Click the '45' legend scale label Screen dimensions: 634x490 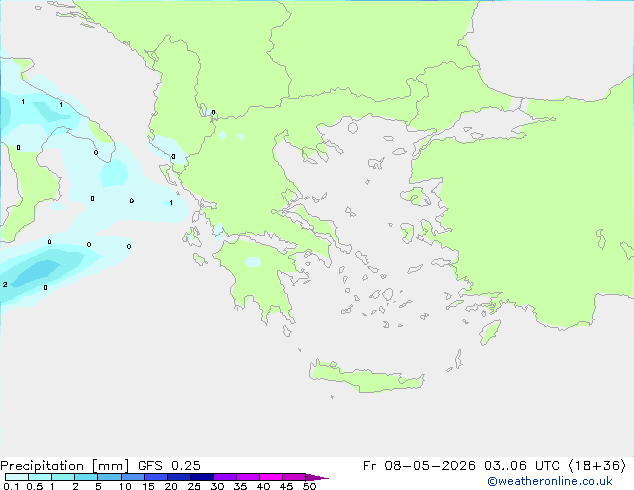(286, 486)
